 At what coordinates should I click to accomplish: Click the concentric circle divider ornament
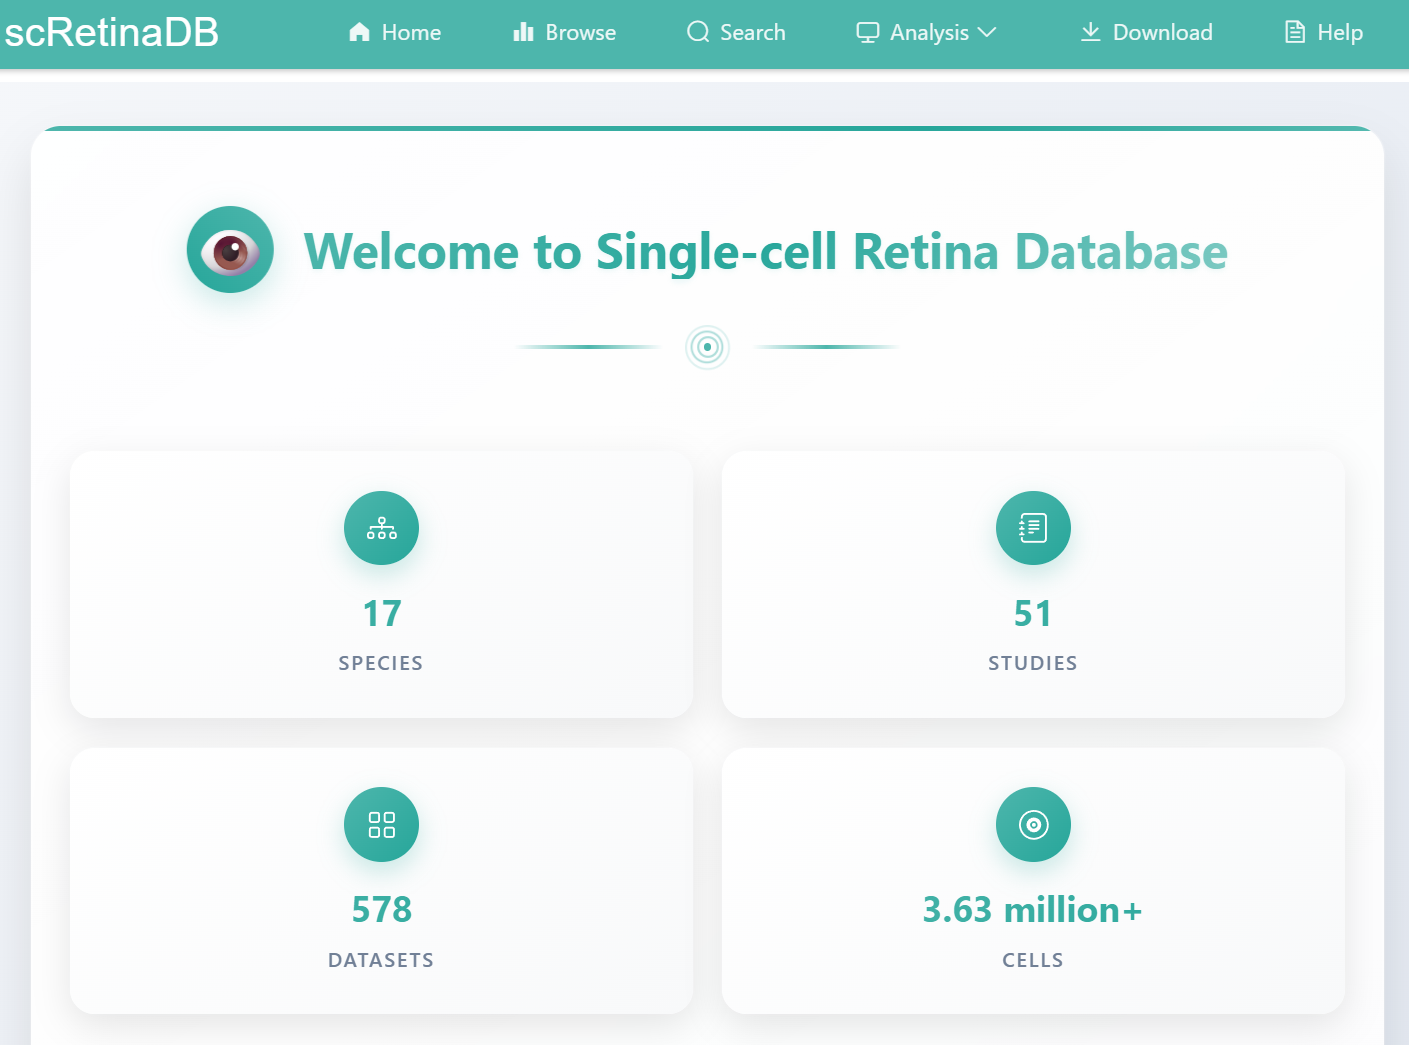point(707,347)
